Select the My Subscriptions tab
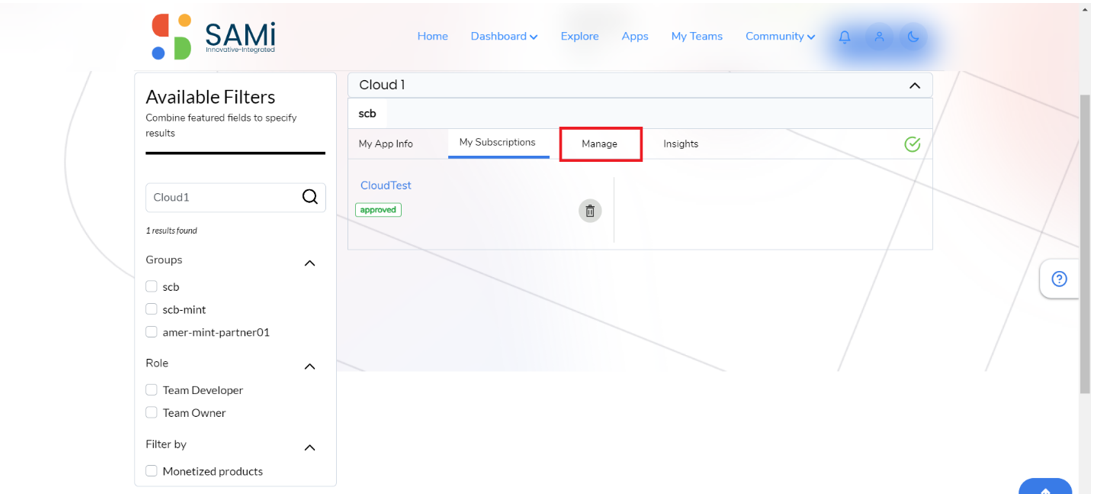The height and width of the screenshot is (497, 1093). 498,142
